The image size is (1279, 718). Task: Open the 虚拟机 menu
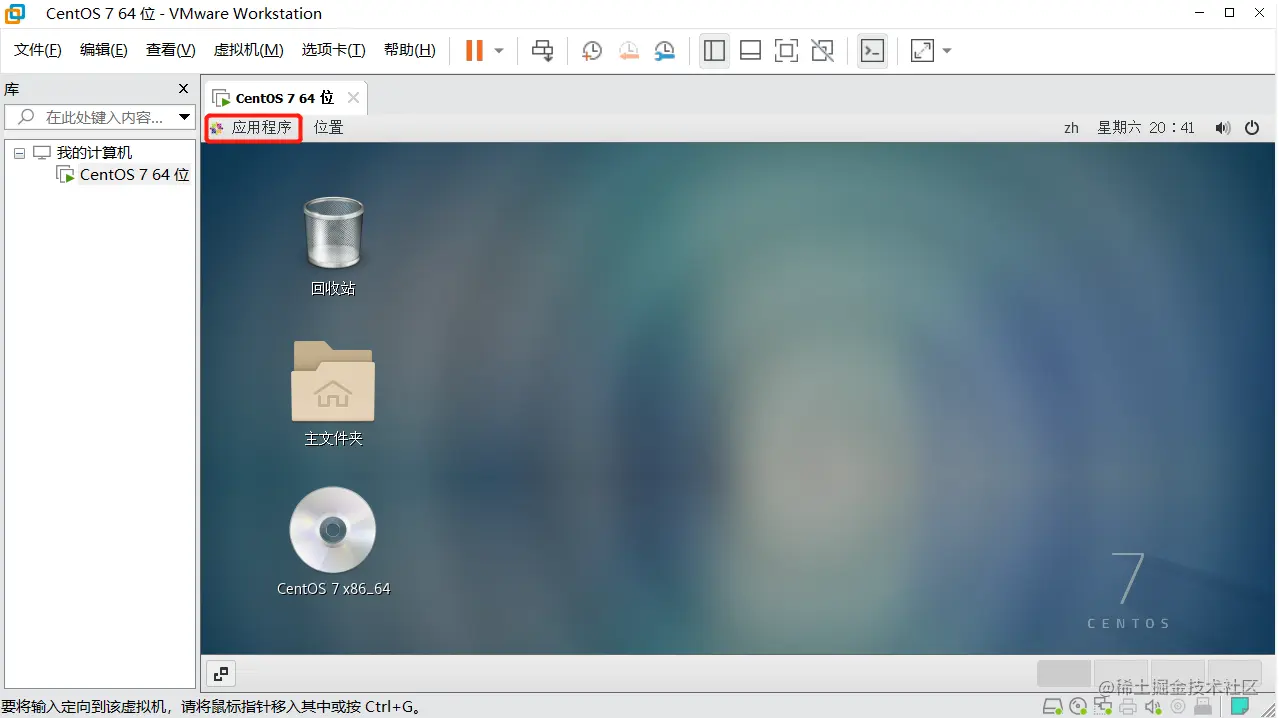tap(248, 50)
